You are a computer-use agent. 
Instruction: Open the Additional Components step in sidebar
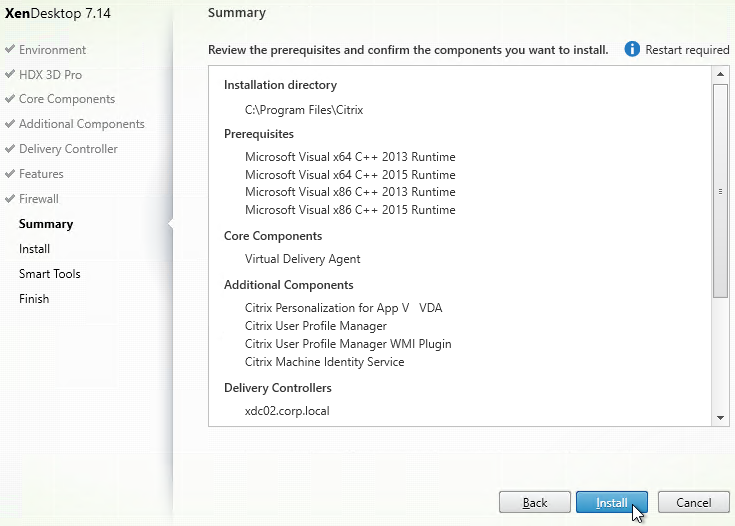[82, 124]
